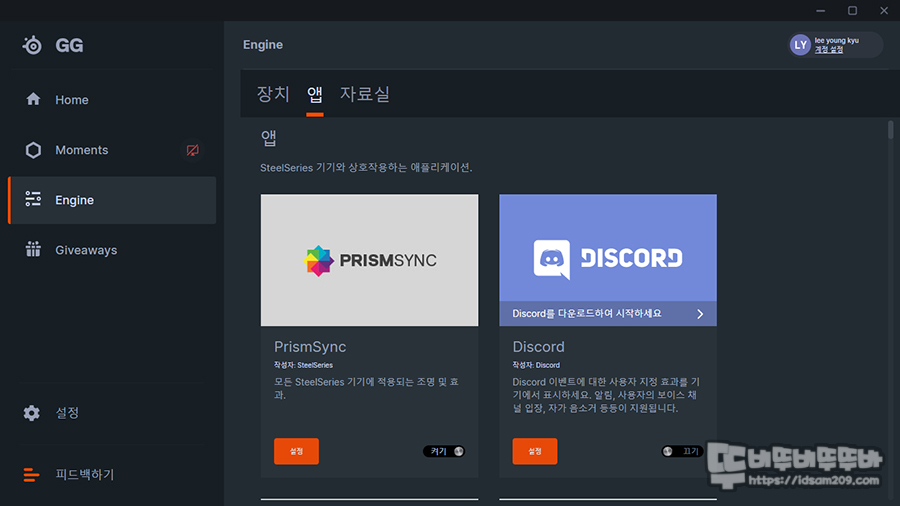
Task: Click the Home house icon
Action: click(x=33, y=99)
